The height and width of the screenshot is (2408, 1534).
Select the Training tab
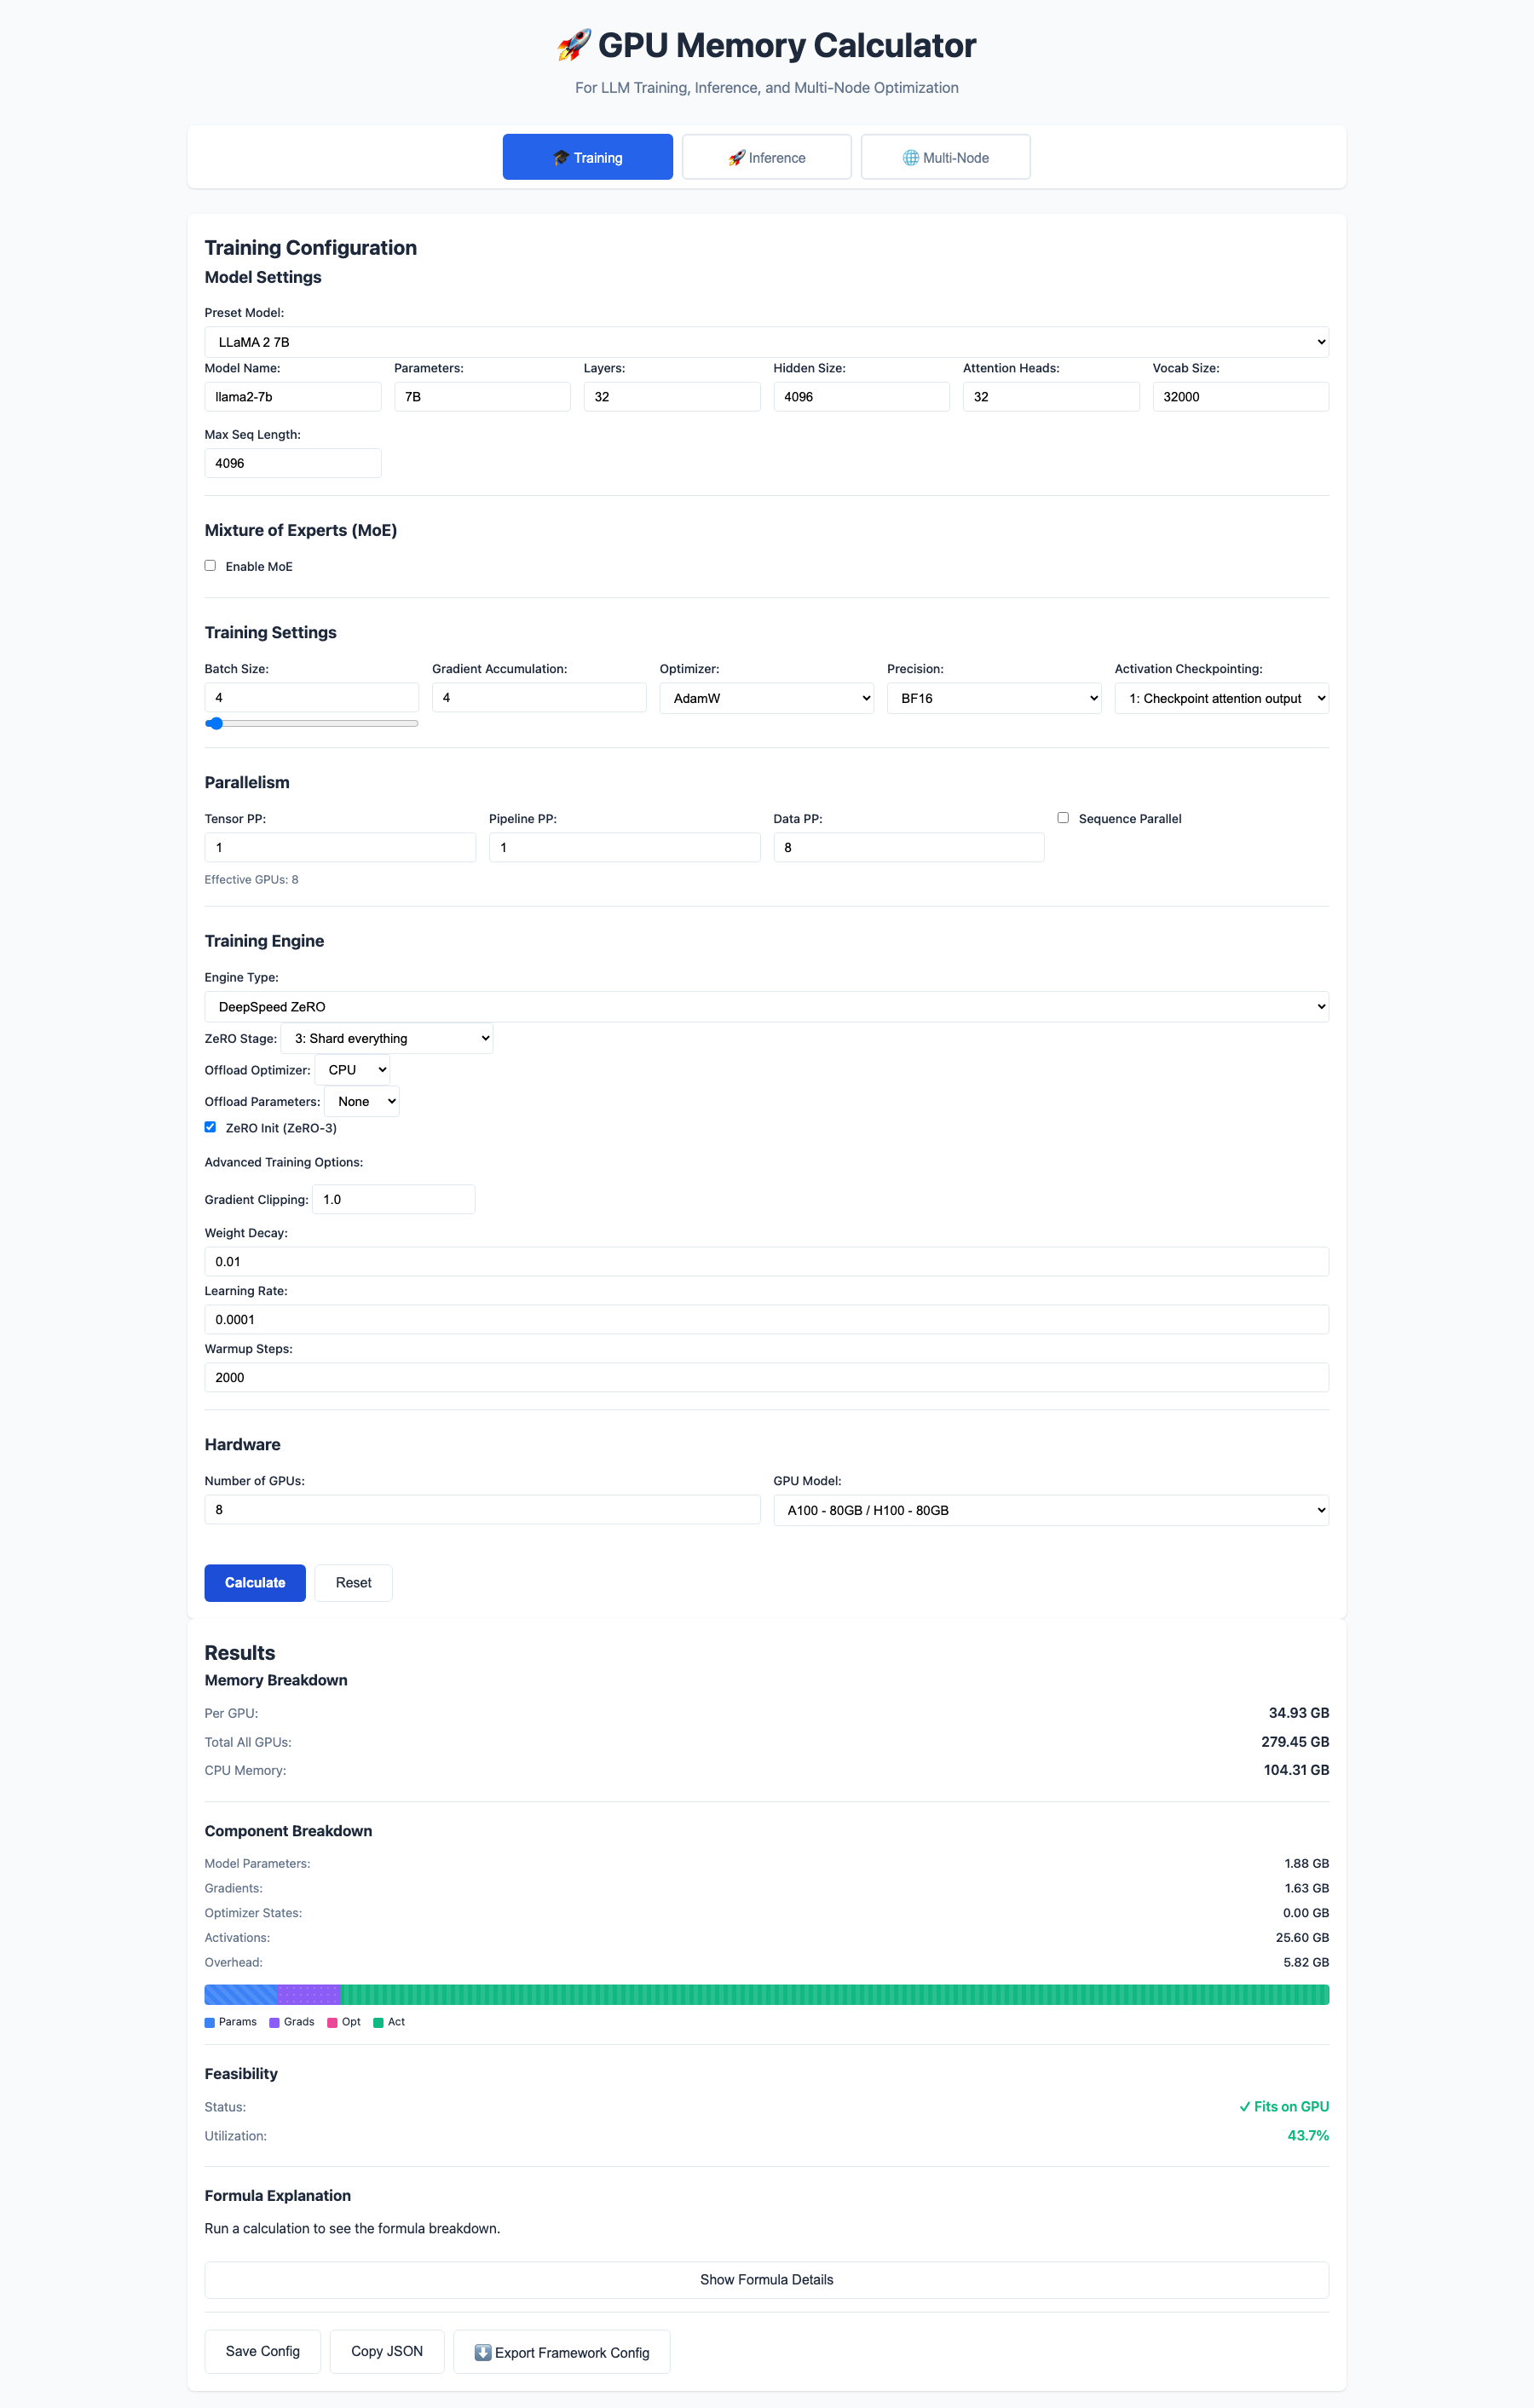pos(587,157)
